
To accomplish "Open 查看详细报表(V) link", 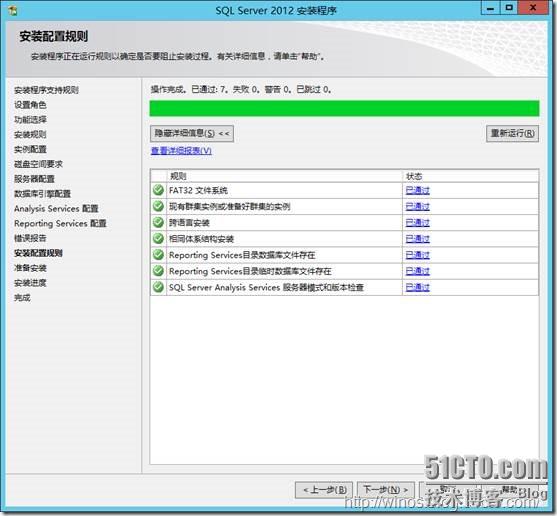I will [x=181, y=151].
